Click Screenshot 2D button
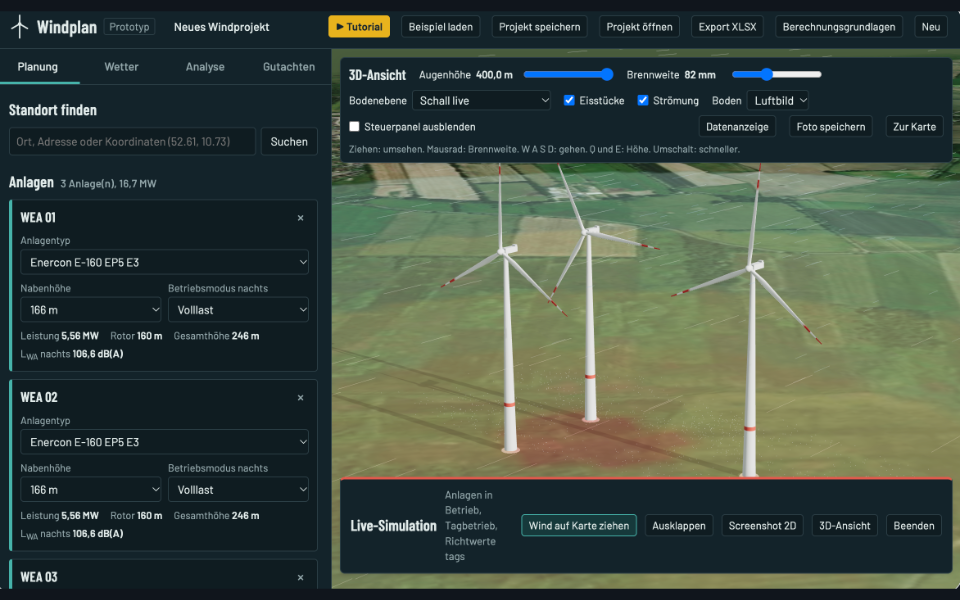 762,525
